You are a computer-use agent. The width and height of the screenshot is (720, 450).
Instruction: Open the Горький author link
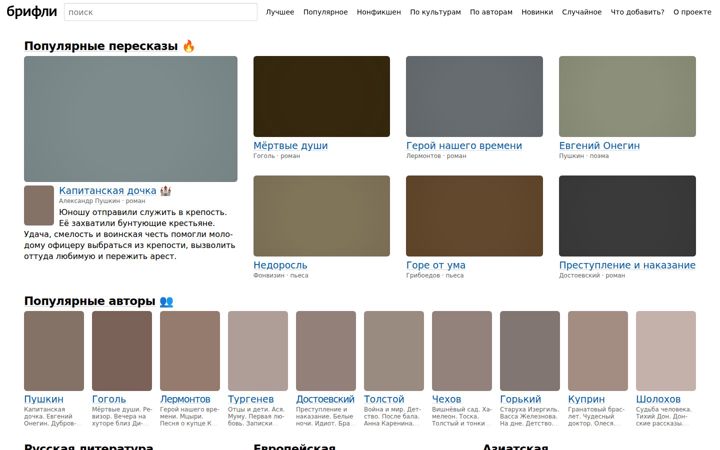click(x=520, y=399)
